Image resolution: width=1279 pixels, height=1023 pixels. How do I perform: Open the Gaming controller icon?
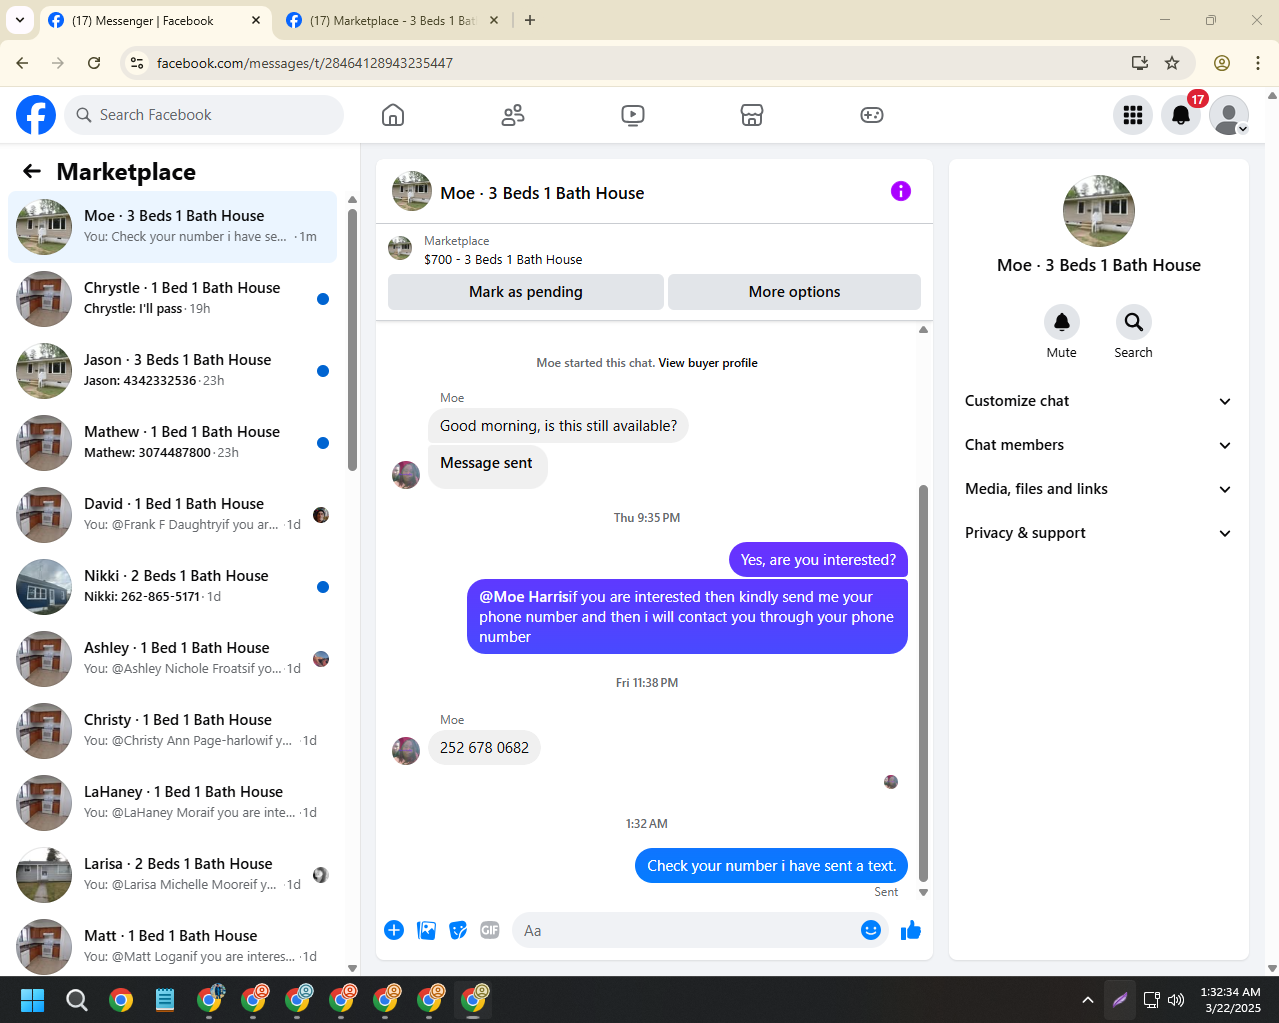(x=872, y=115)
